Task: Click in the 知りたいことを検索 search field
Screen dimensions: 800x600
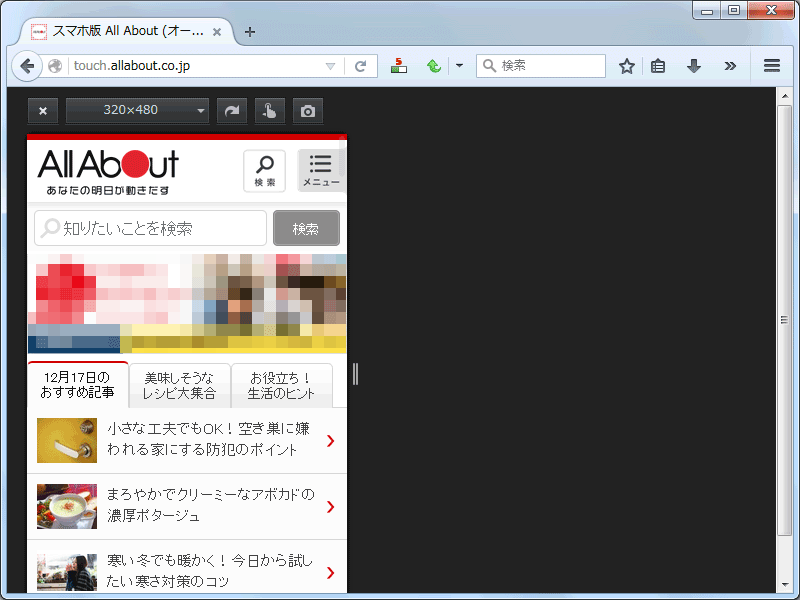Action: click(x=150, y=228)
